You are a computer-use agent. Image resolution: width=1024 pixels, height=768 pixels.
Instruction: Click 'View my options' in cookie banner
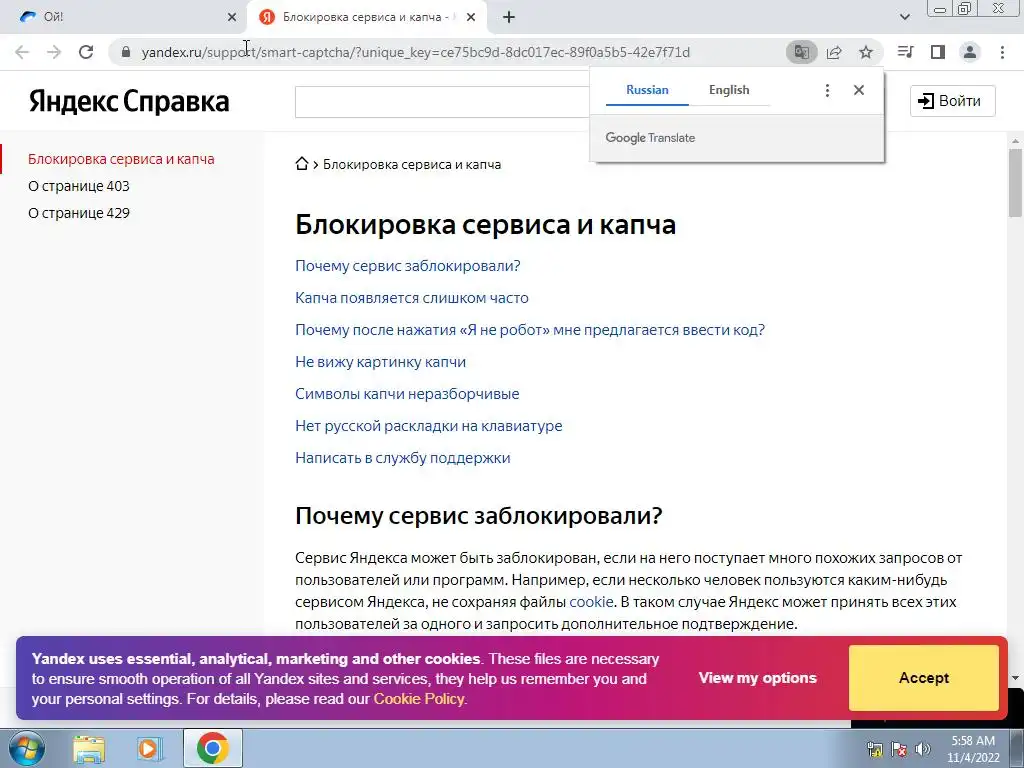pyautogui.click(x=758, y=678)
